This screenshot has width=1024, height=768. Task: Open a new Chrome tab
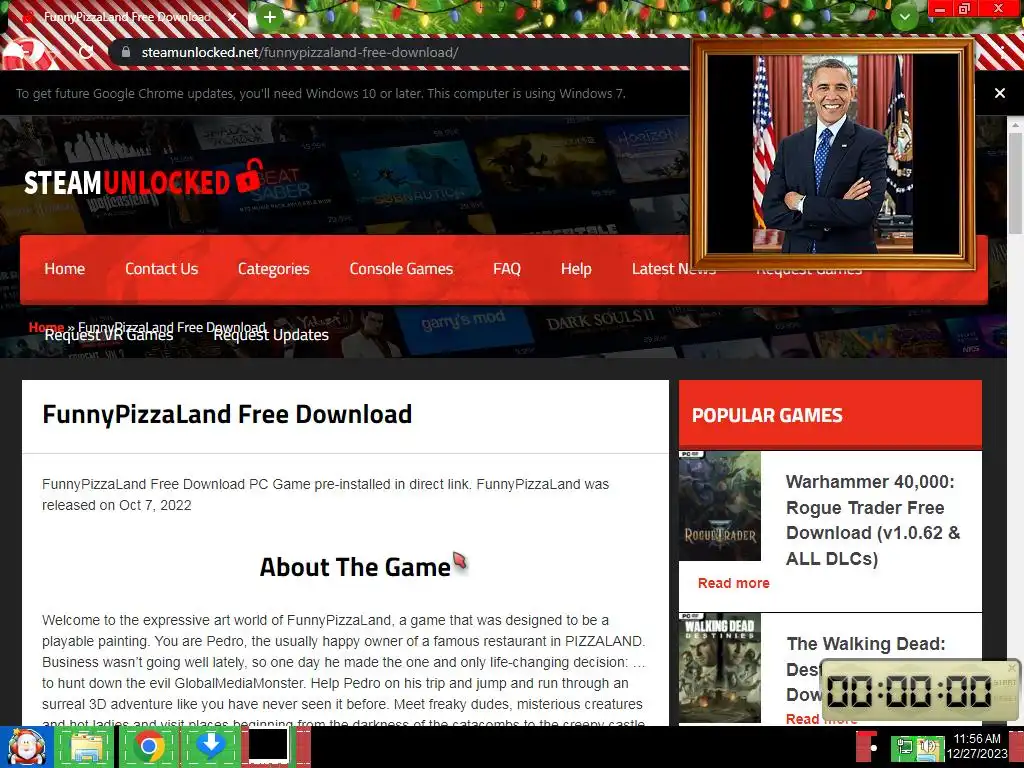pos(270,17)
